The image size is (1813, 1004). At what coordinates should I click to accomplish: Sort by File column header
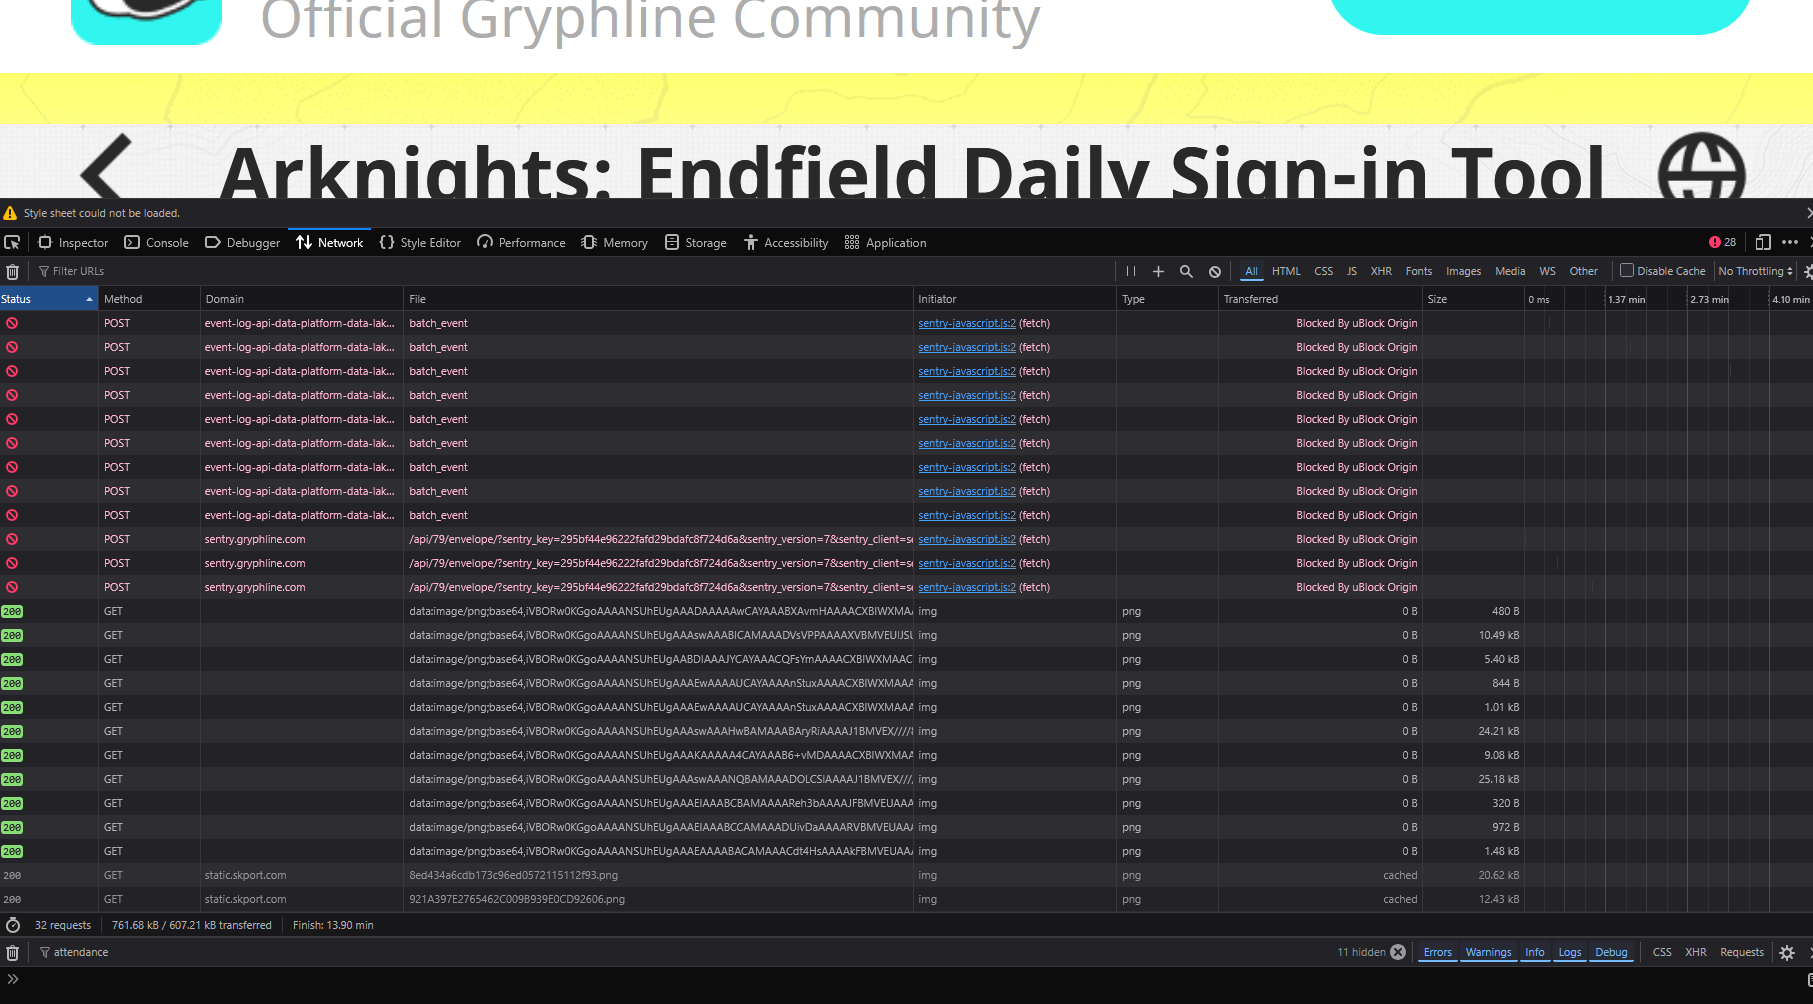(659, 299)
